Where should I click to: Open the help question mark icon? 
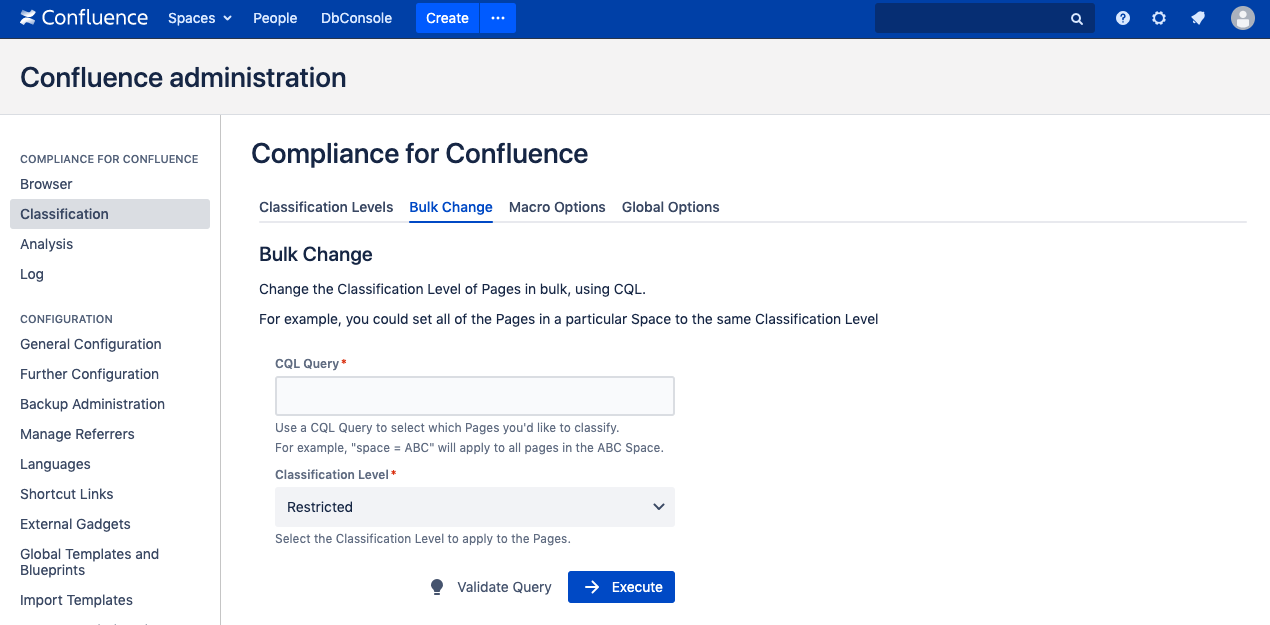1122,18
